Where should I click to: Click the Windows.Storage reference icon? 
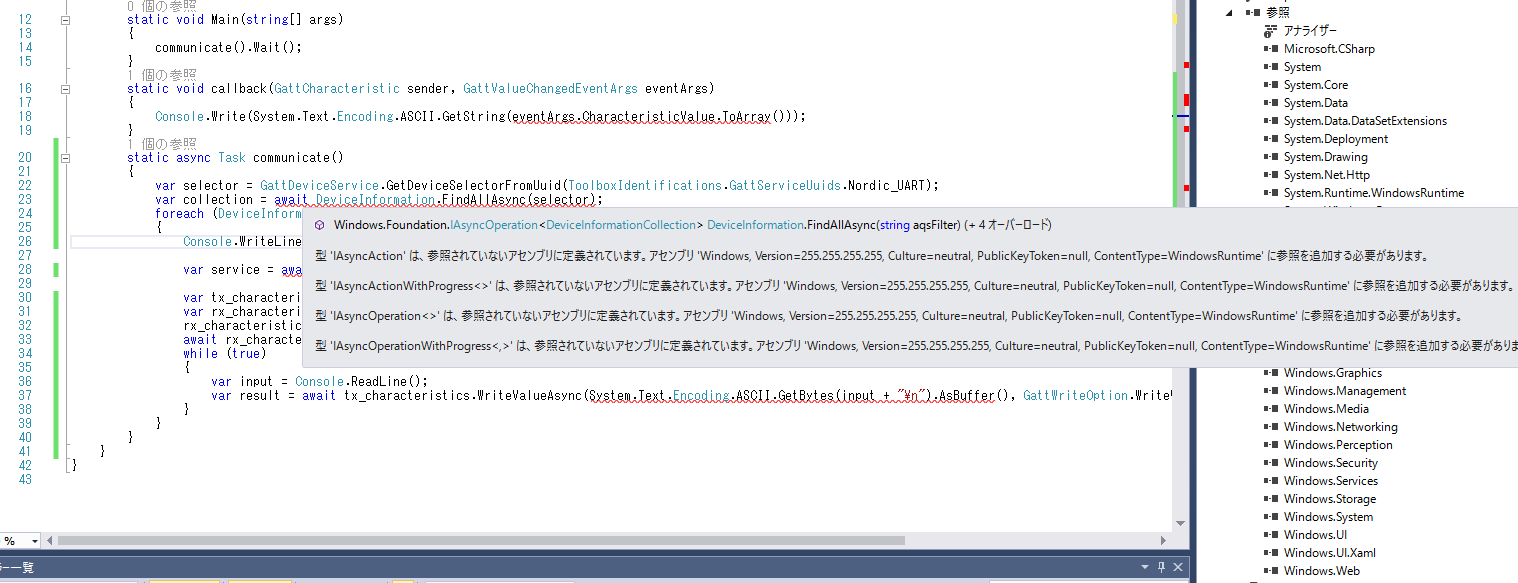1270,499
